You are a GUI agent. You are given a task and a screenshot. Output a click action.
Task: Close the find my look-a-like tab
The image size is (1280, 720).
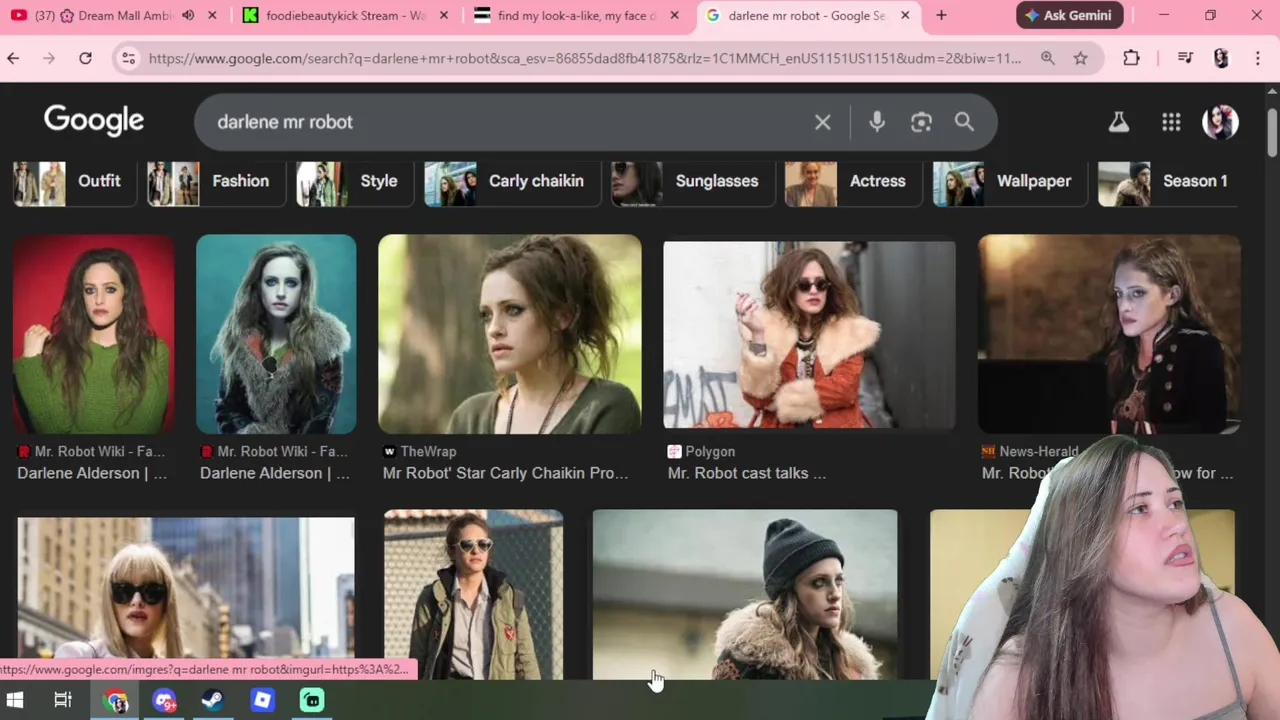(x=675, y=15)
